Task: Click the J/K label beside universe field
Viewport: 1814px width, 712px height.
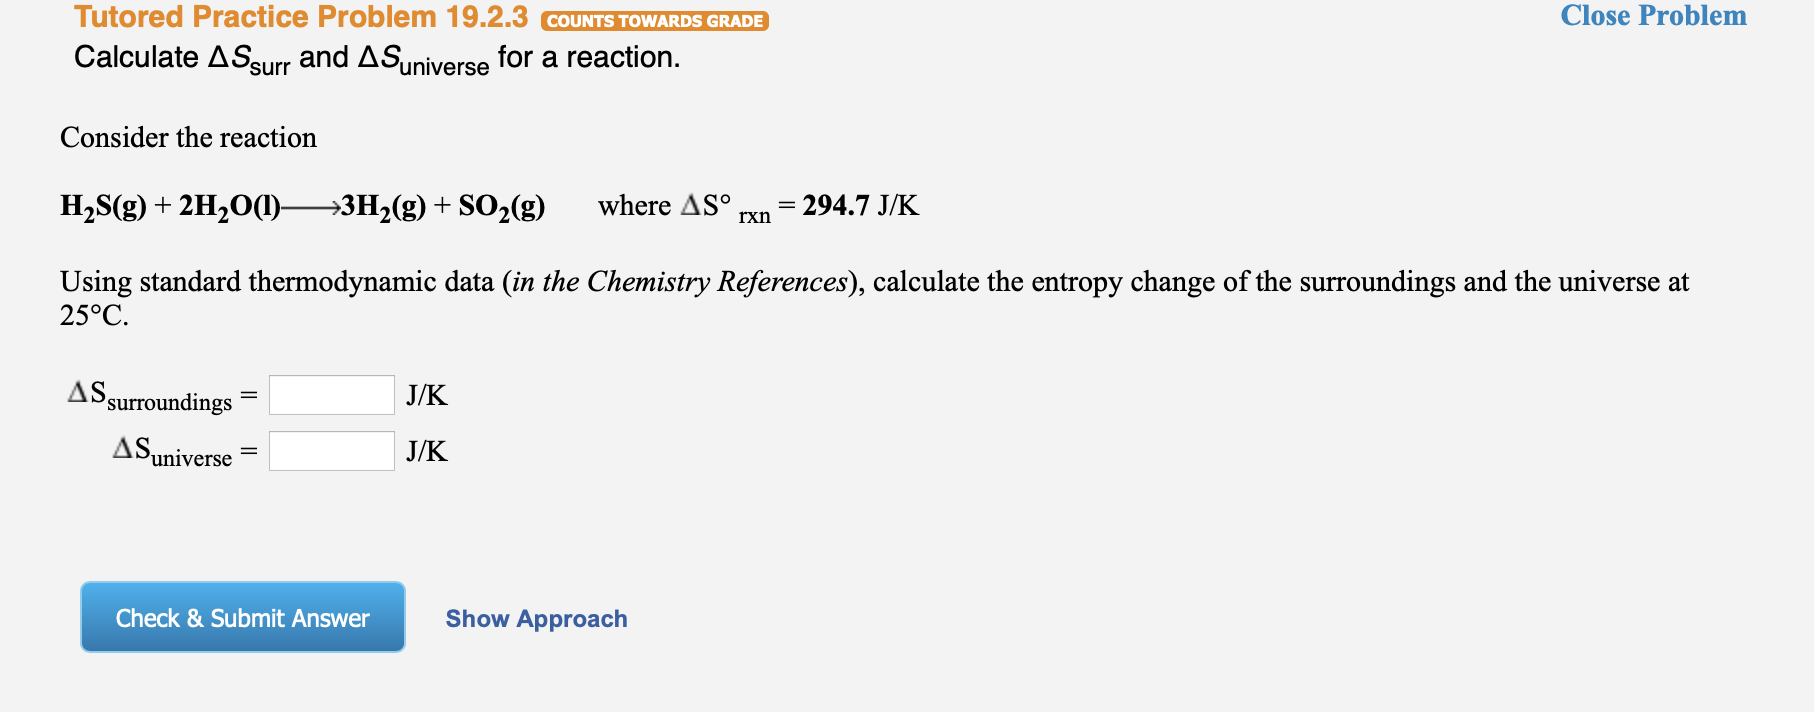Action: [425, 451]
